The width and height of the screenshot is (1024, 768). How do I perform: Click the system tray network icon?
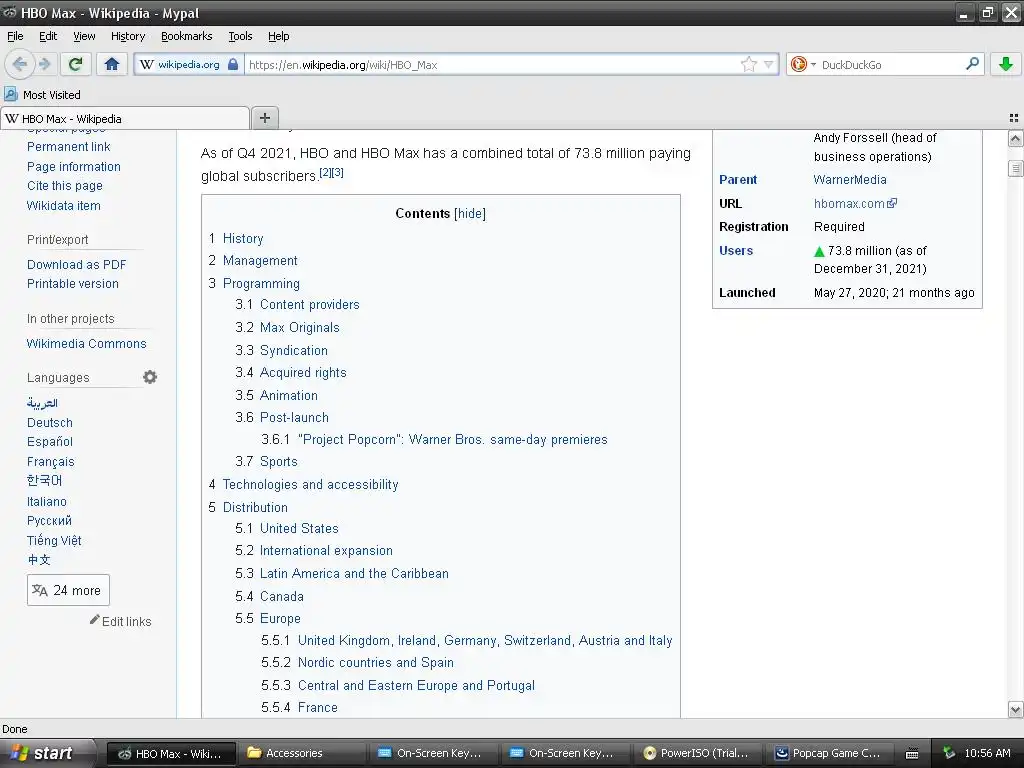pos(949,753)
